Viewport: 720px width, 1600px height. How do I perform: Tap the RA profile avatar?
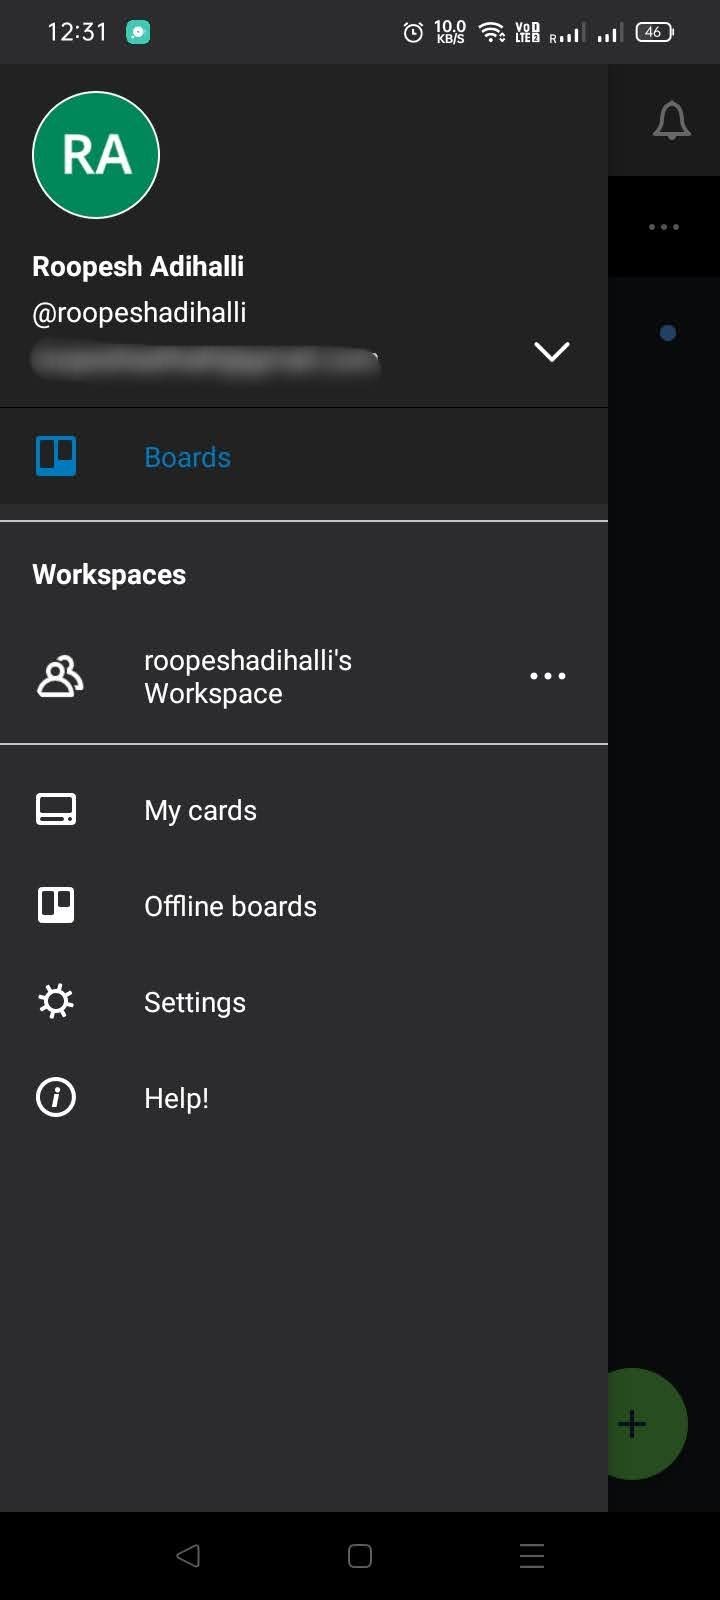coord(96,155)
